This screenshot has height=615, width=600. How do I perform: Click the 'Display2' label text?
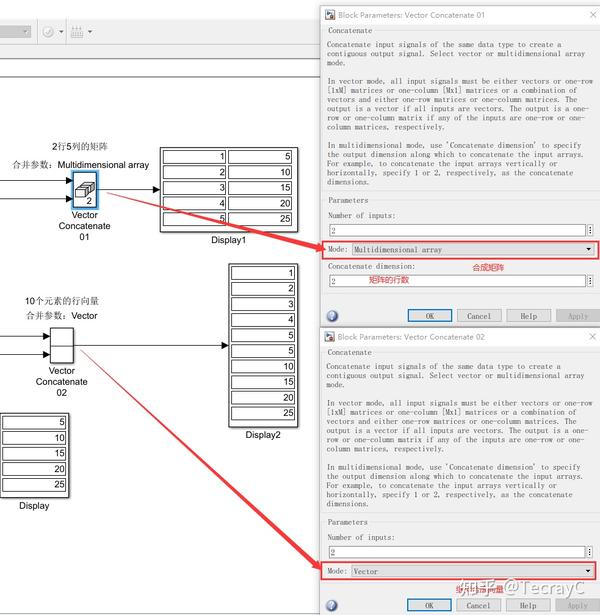[x=263, y=435]
